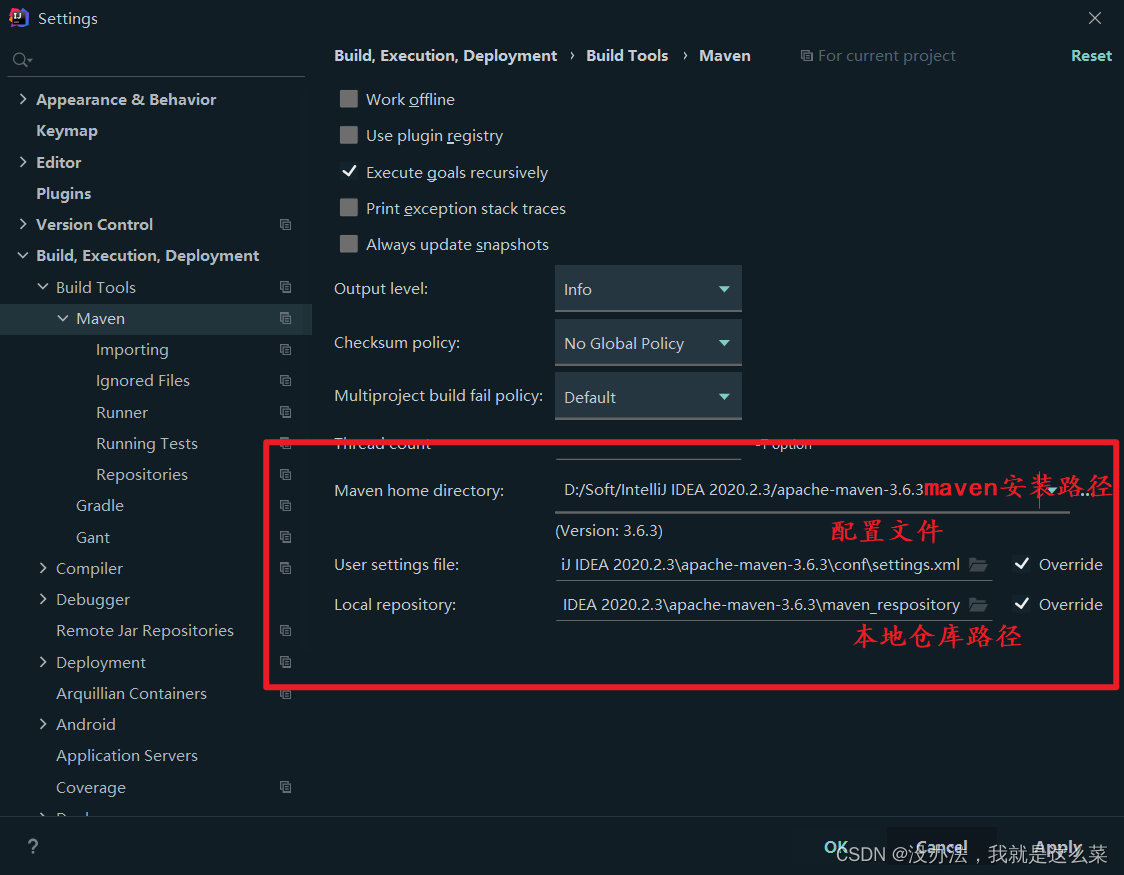Click project-level icon next to Remote Jar Repositories
The width and height of the screenshot is (1124, 875).
285,631
